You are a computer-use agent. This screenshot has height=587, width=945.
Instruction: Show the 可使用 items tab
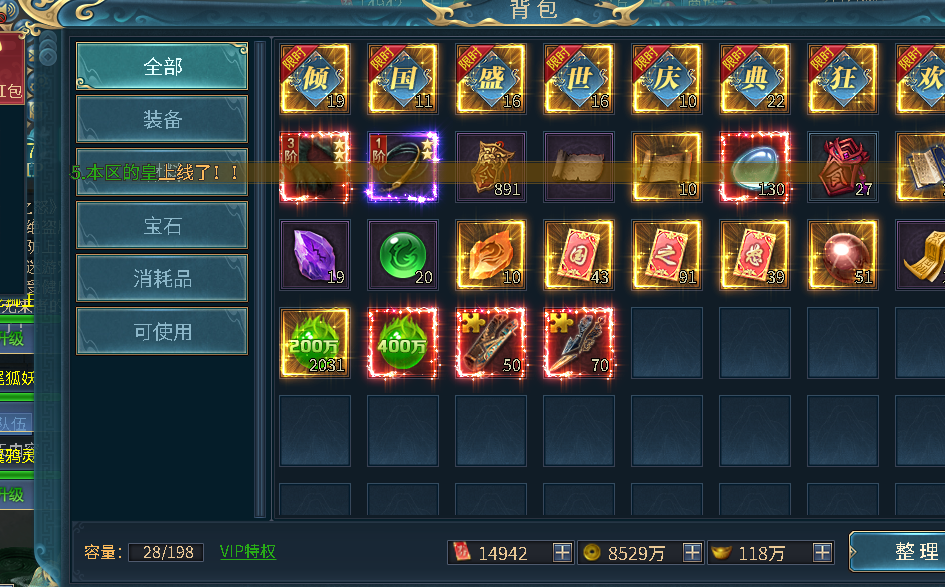[162, 331]
